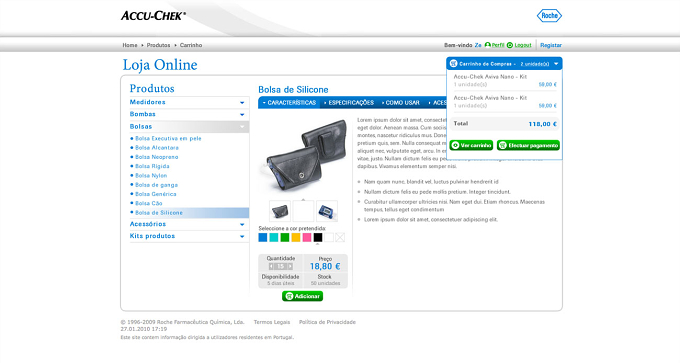This screenshot has height=363, width=680.
Task: Select the pink color swatch
Action: pyautogui.click(x=307, y=237)
